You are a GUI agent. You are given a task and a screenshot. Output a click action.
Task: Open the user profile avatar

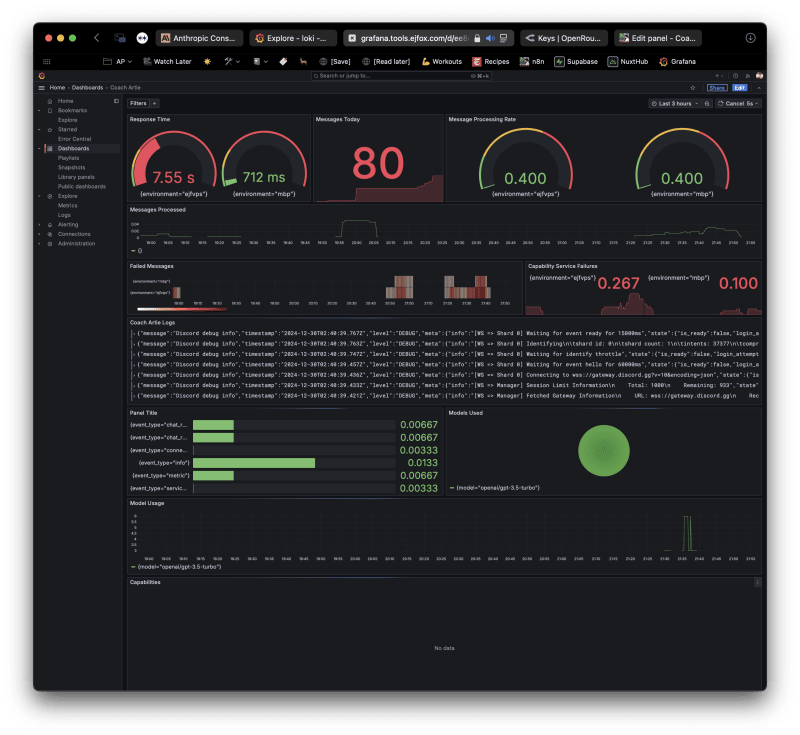(x=759, y=76)
